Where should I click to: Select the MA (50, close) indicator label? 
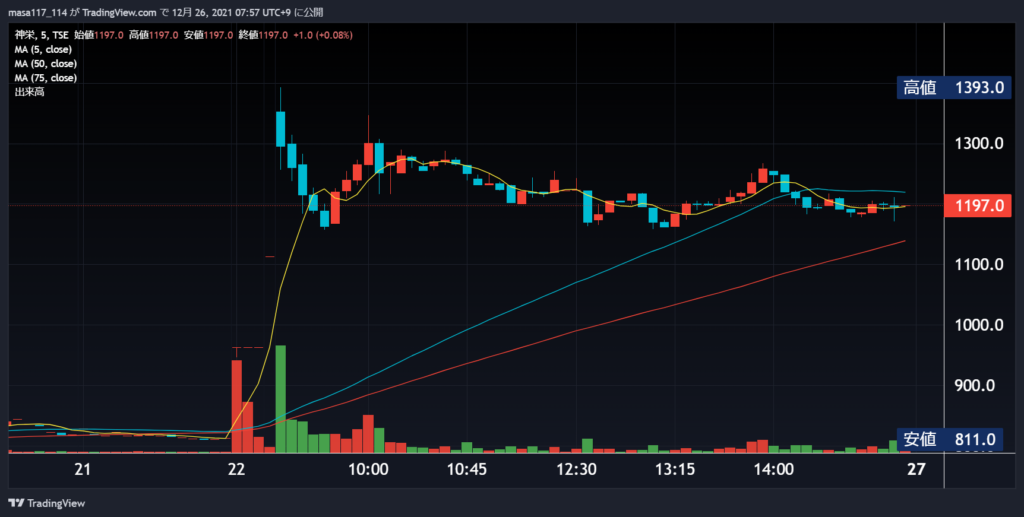pyautogui.click(x=46, y=64)
